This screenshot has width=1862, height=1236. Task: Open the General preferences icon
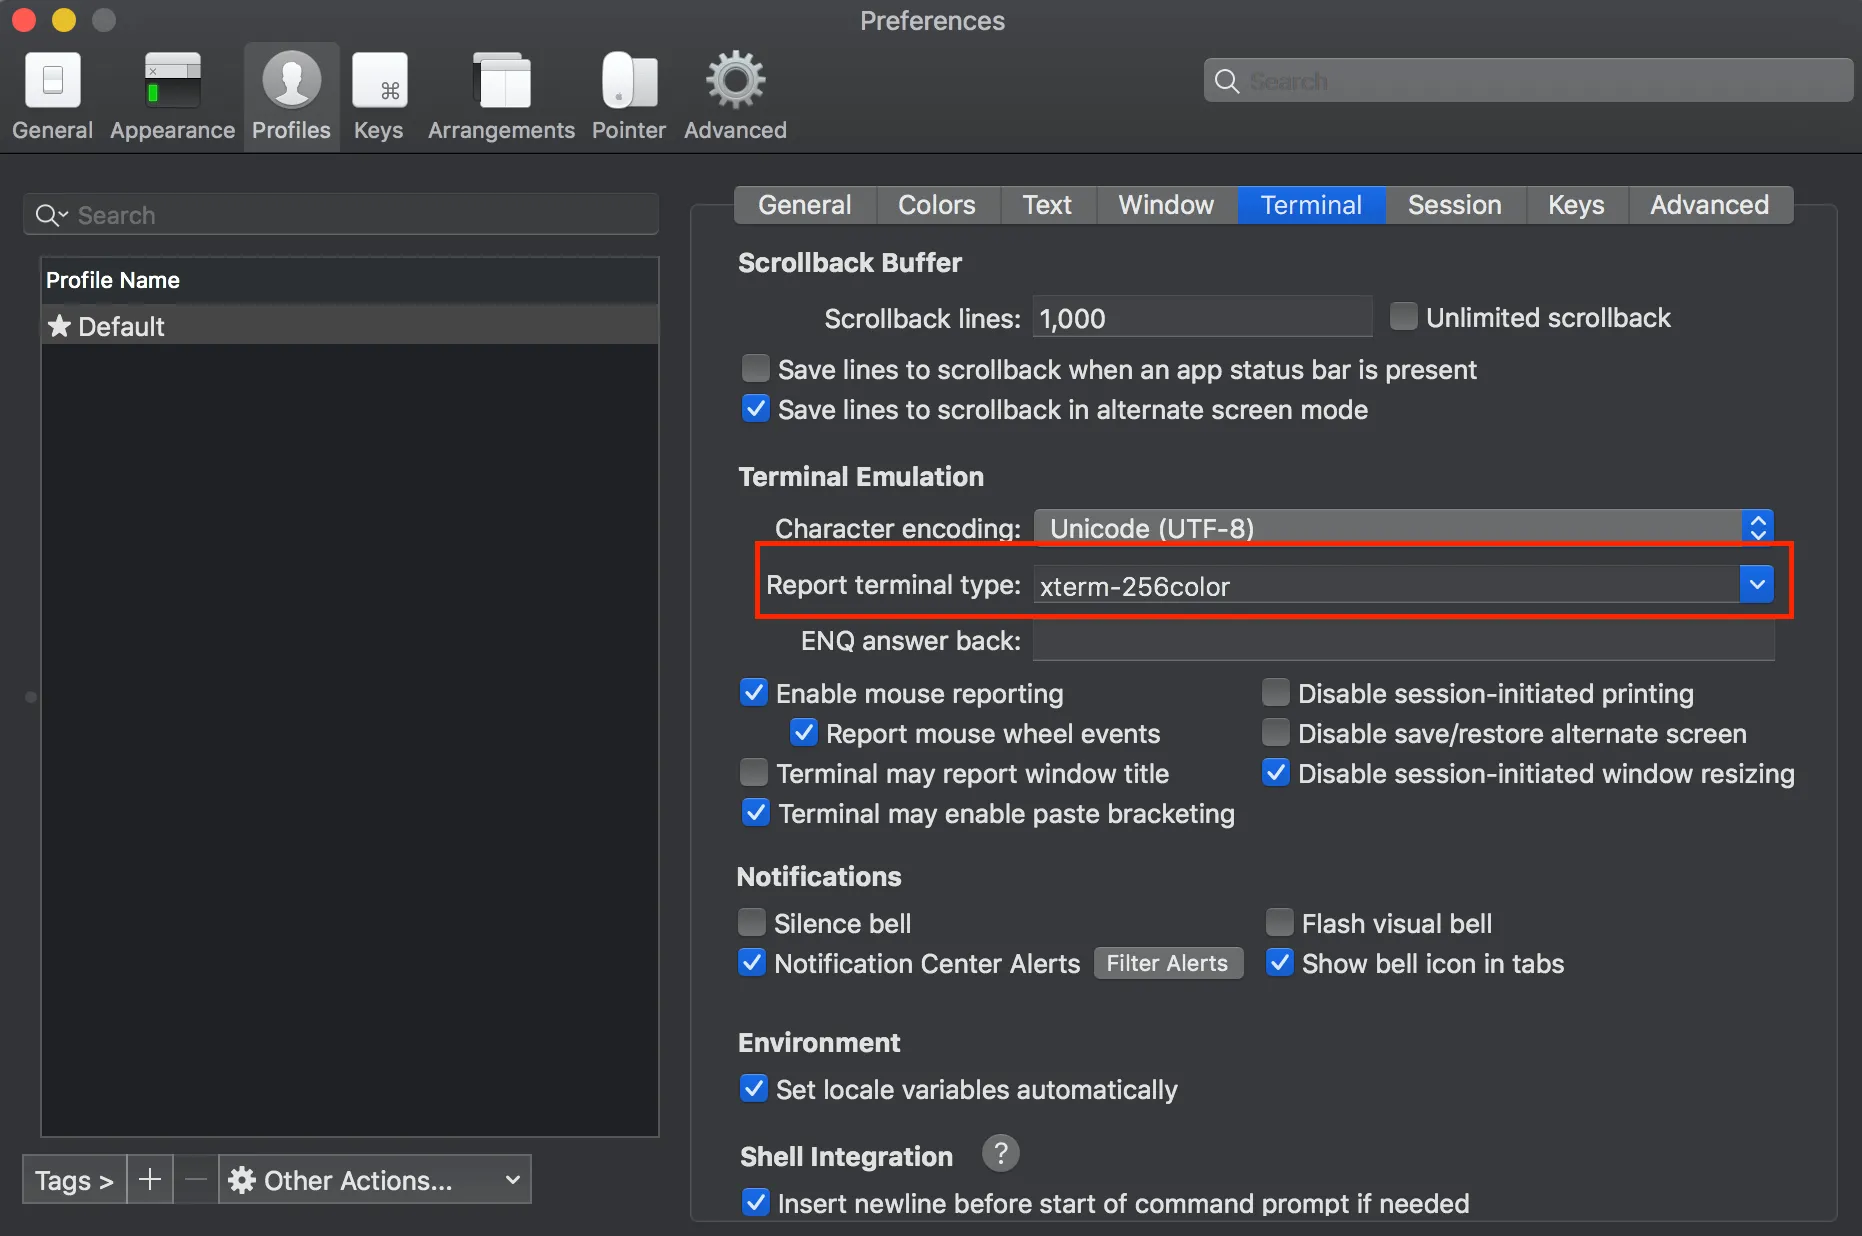pyautogui.click(x=52, y=96)
